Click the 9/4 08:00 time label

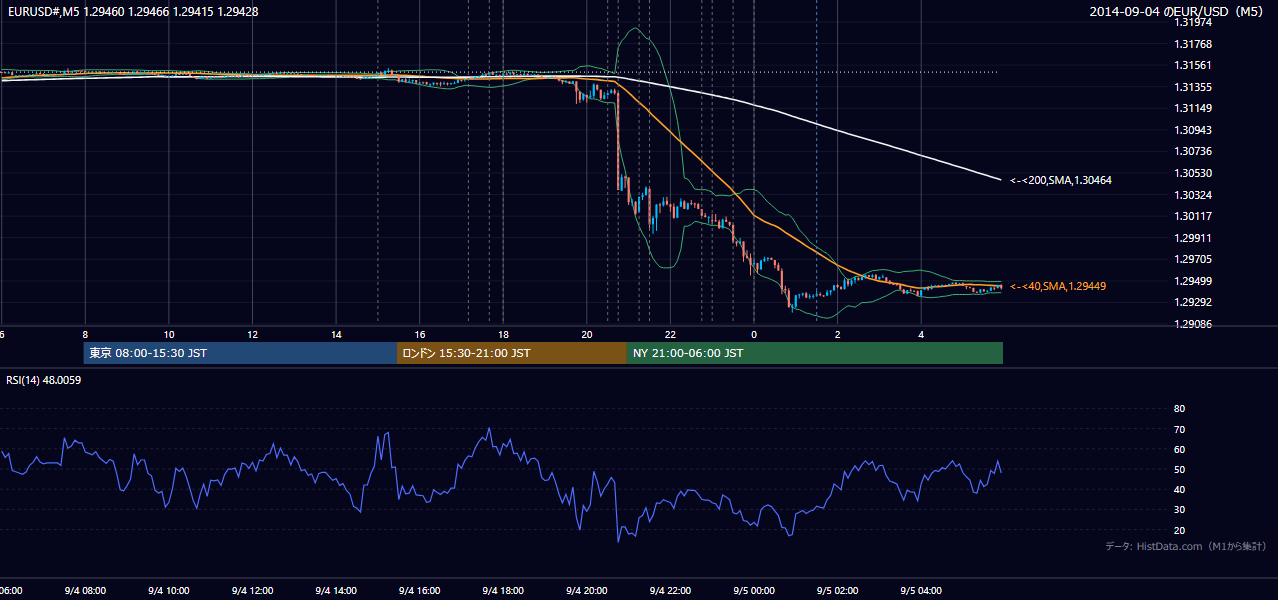[x=85, y=591]
